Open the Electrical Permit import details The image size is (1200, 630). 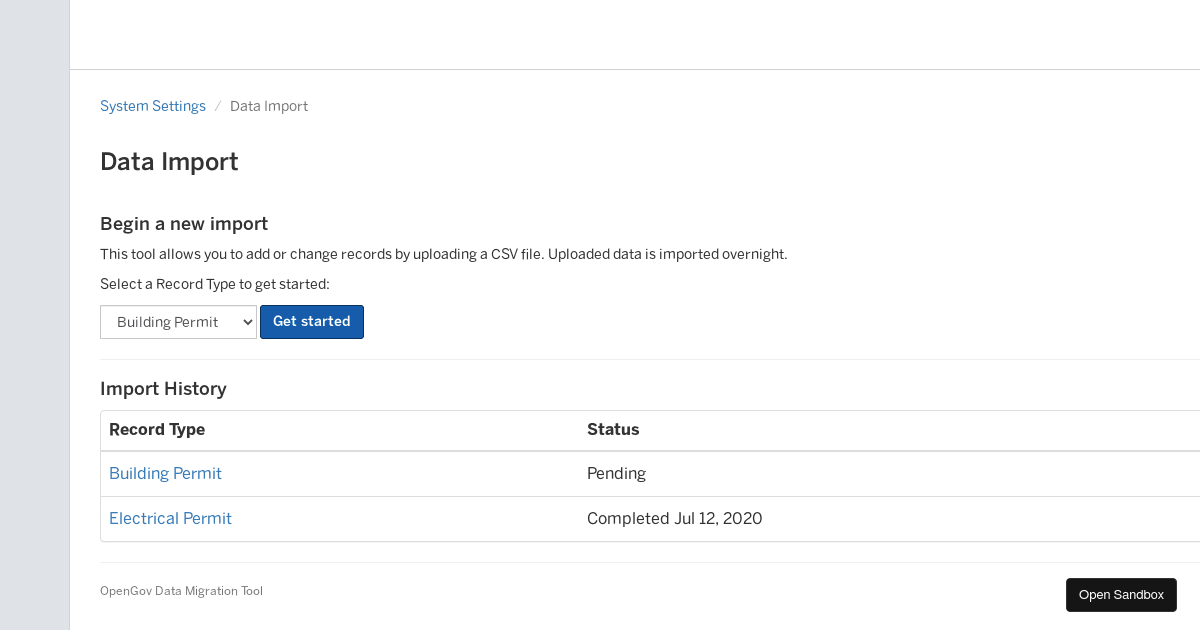[170, 518]
